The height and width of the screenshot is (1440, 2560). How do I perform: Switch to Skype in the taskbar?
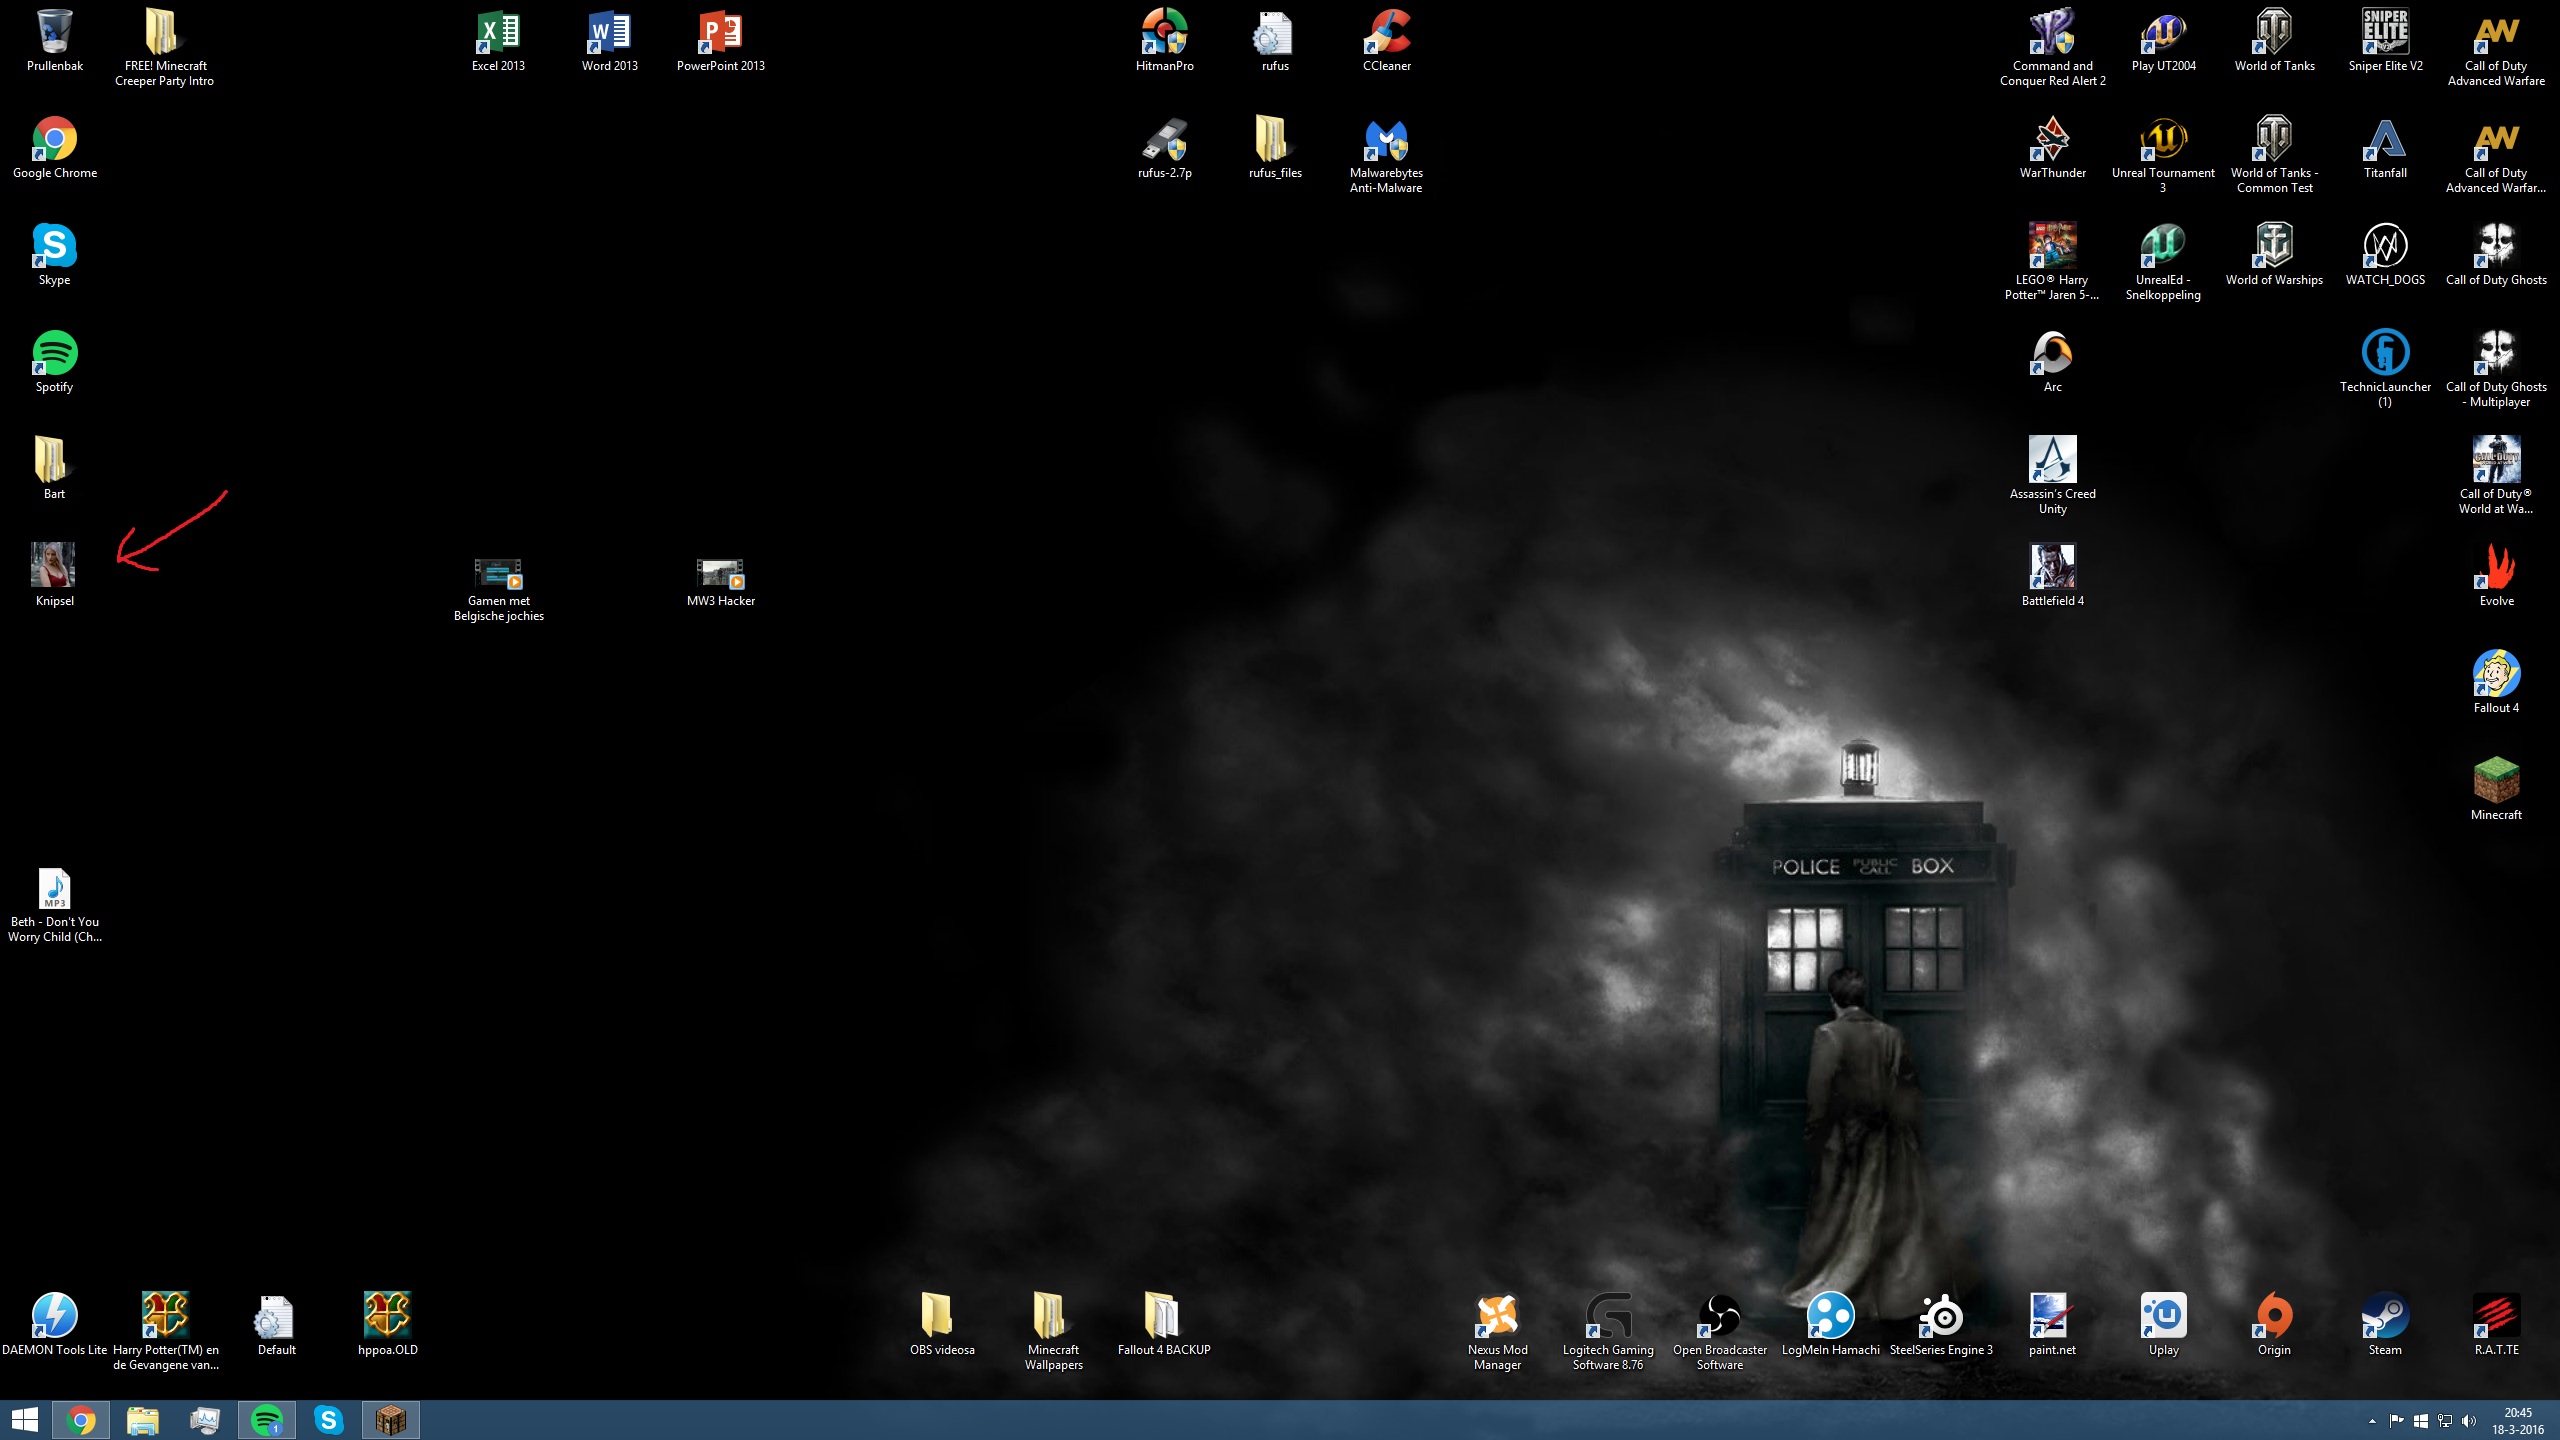(329, 1420)
